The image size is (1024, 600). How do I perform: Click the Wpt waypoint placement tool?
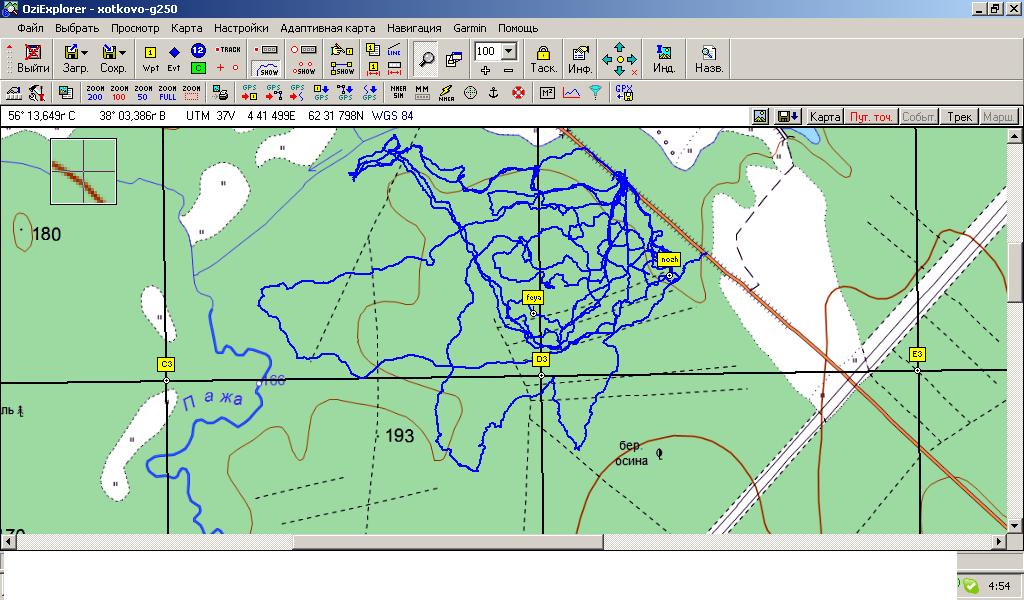coord(151,58)
